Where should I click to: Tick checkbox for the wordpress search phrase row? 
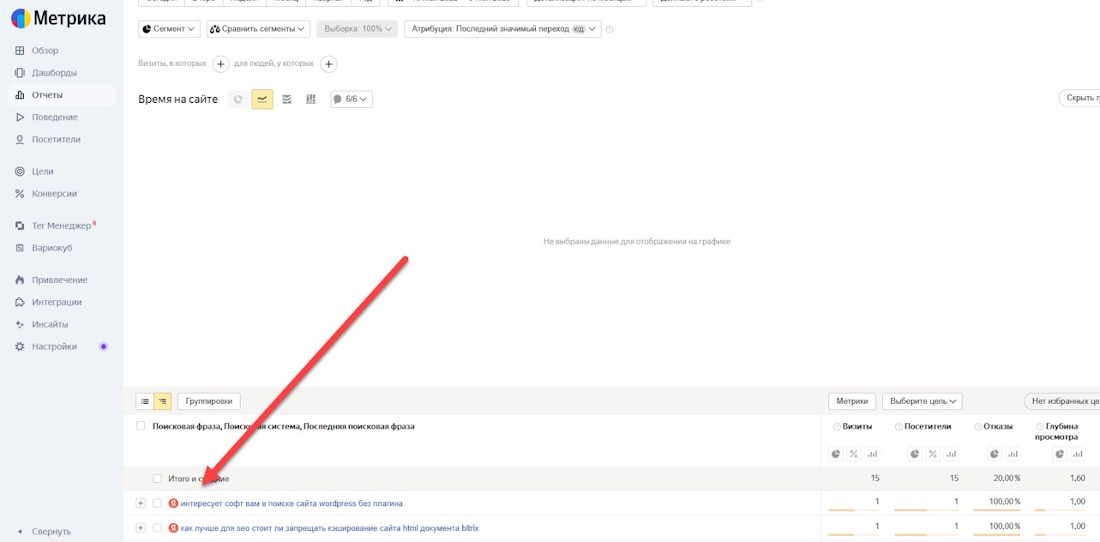[x=157, y=503]
